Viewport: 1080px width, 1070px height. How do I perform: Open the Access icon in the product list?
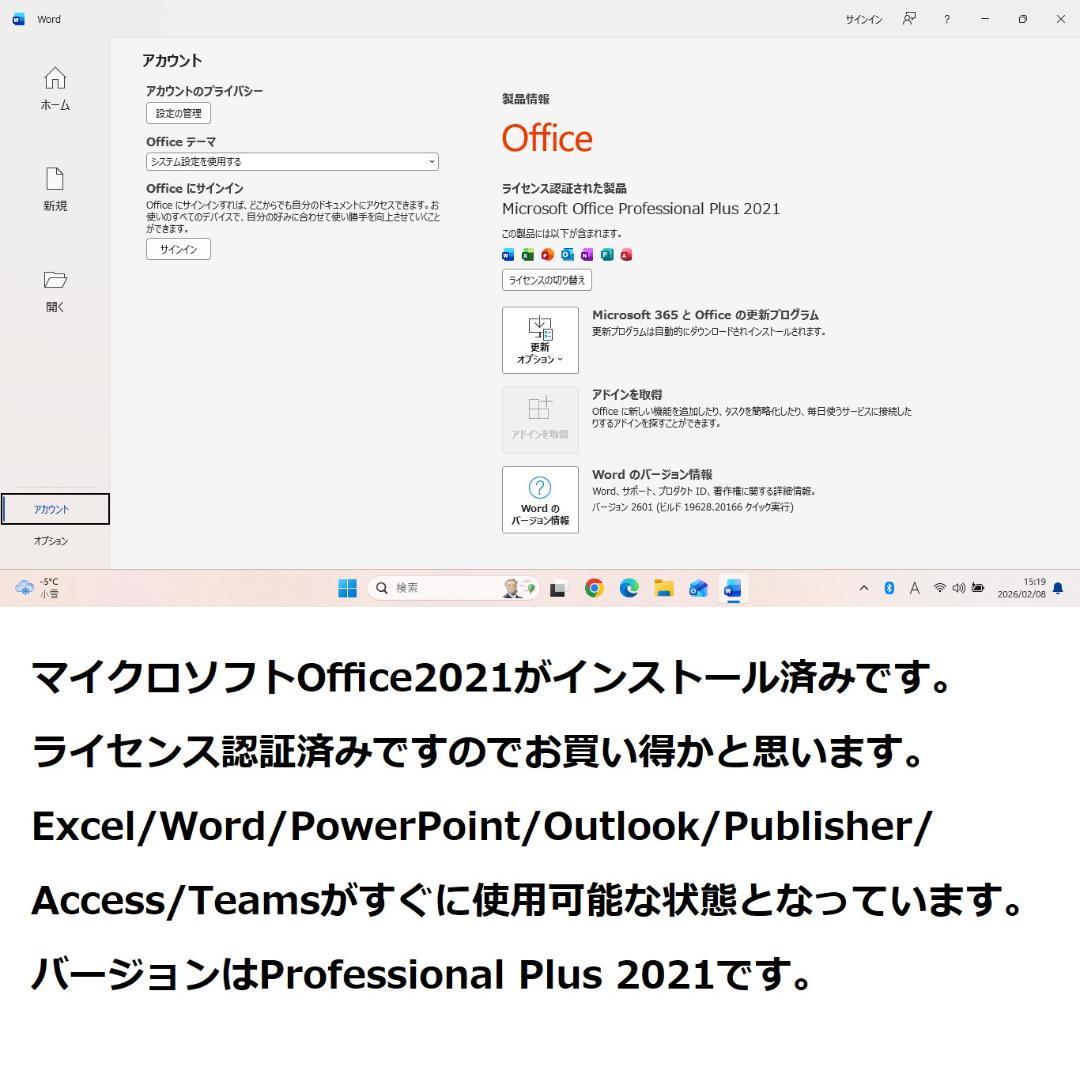tap(626, 254)
